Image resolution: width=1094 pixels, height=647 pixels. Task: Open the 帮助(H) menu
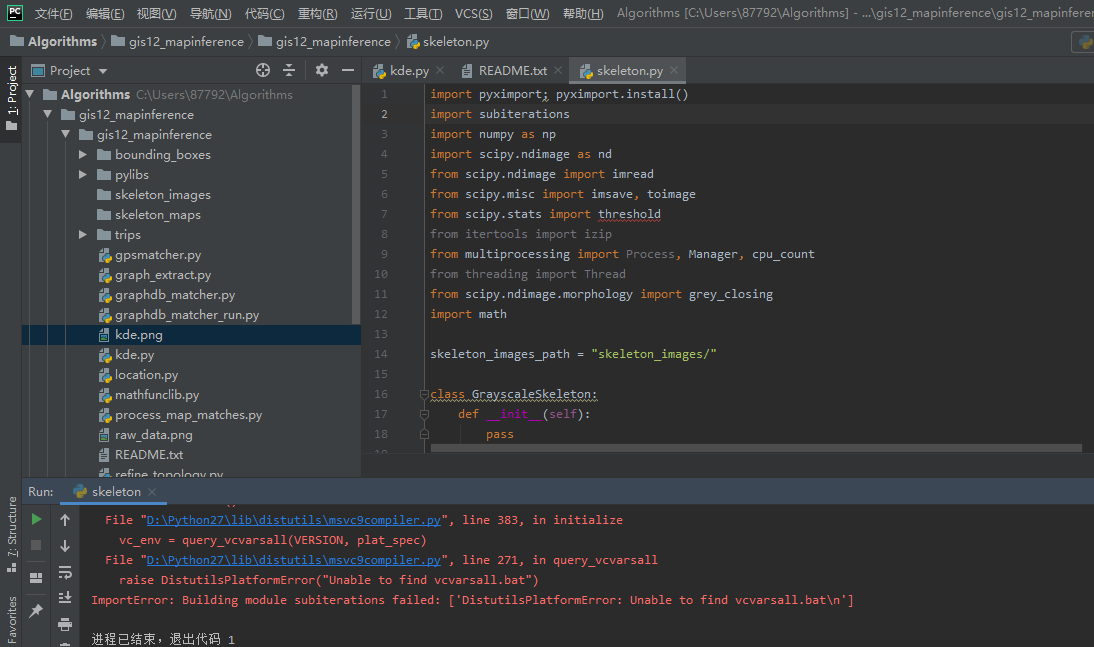tap(583, 13)
